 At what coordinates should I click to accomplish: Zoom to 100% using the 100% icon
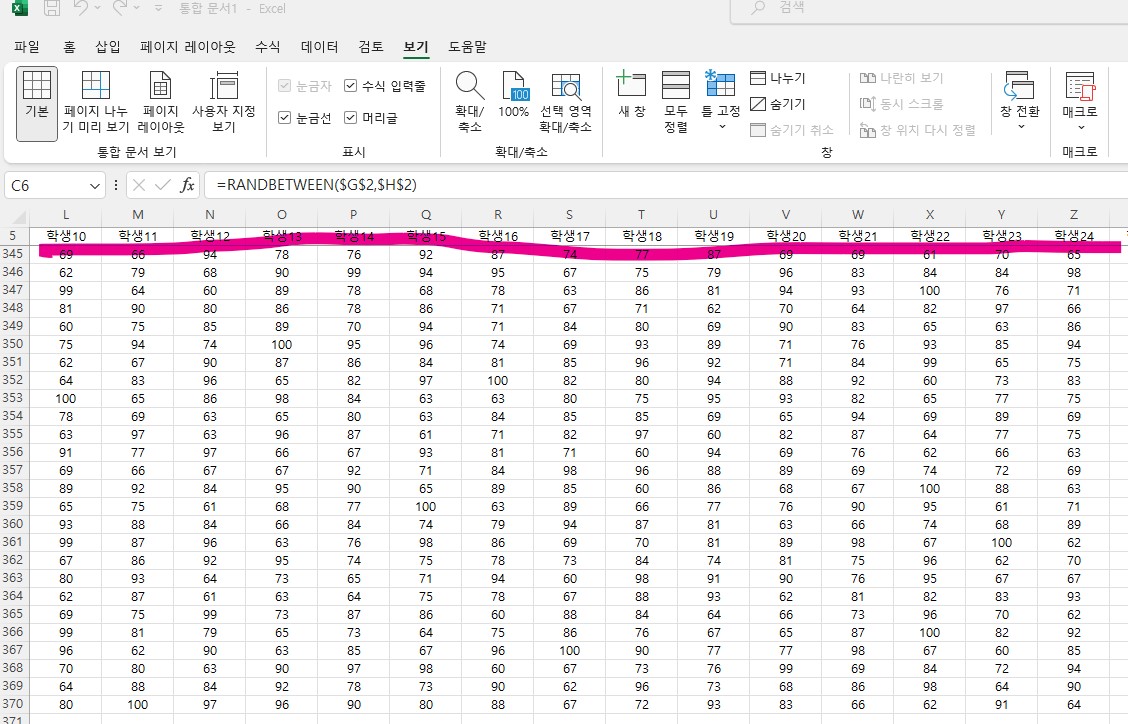point(513,100)
